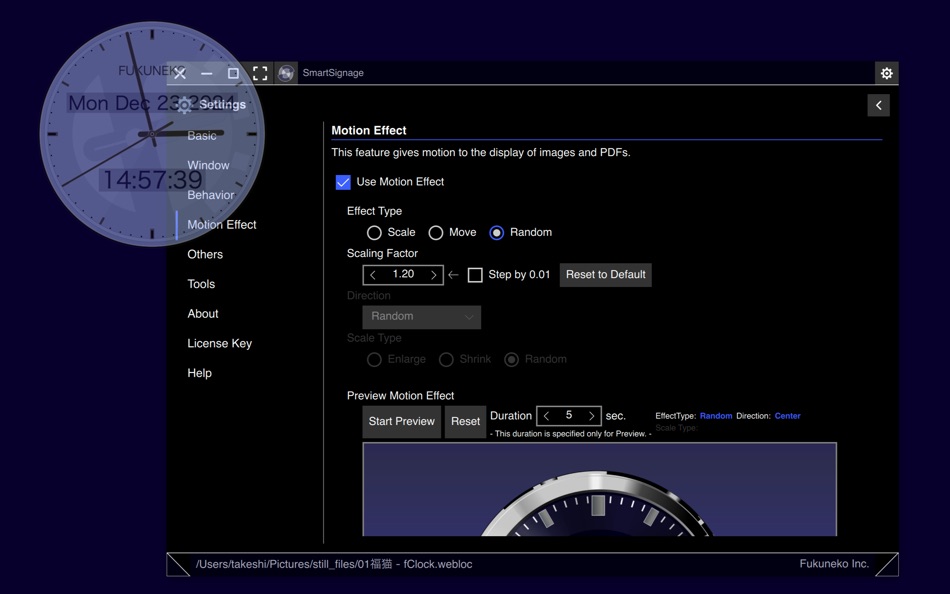This screenshot has width=950, height=594.
Task: Uncheck Use Motion Effect checkbox
Action: point(343,182)
